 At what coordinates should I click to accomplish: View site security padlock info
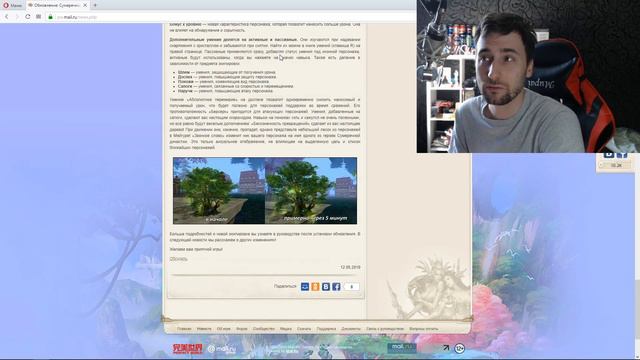[51, 17]
